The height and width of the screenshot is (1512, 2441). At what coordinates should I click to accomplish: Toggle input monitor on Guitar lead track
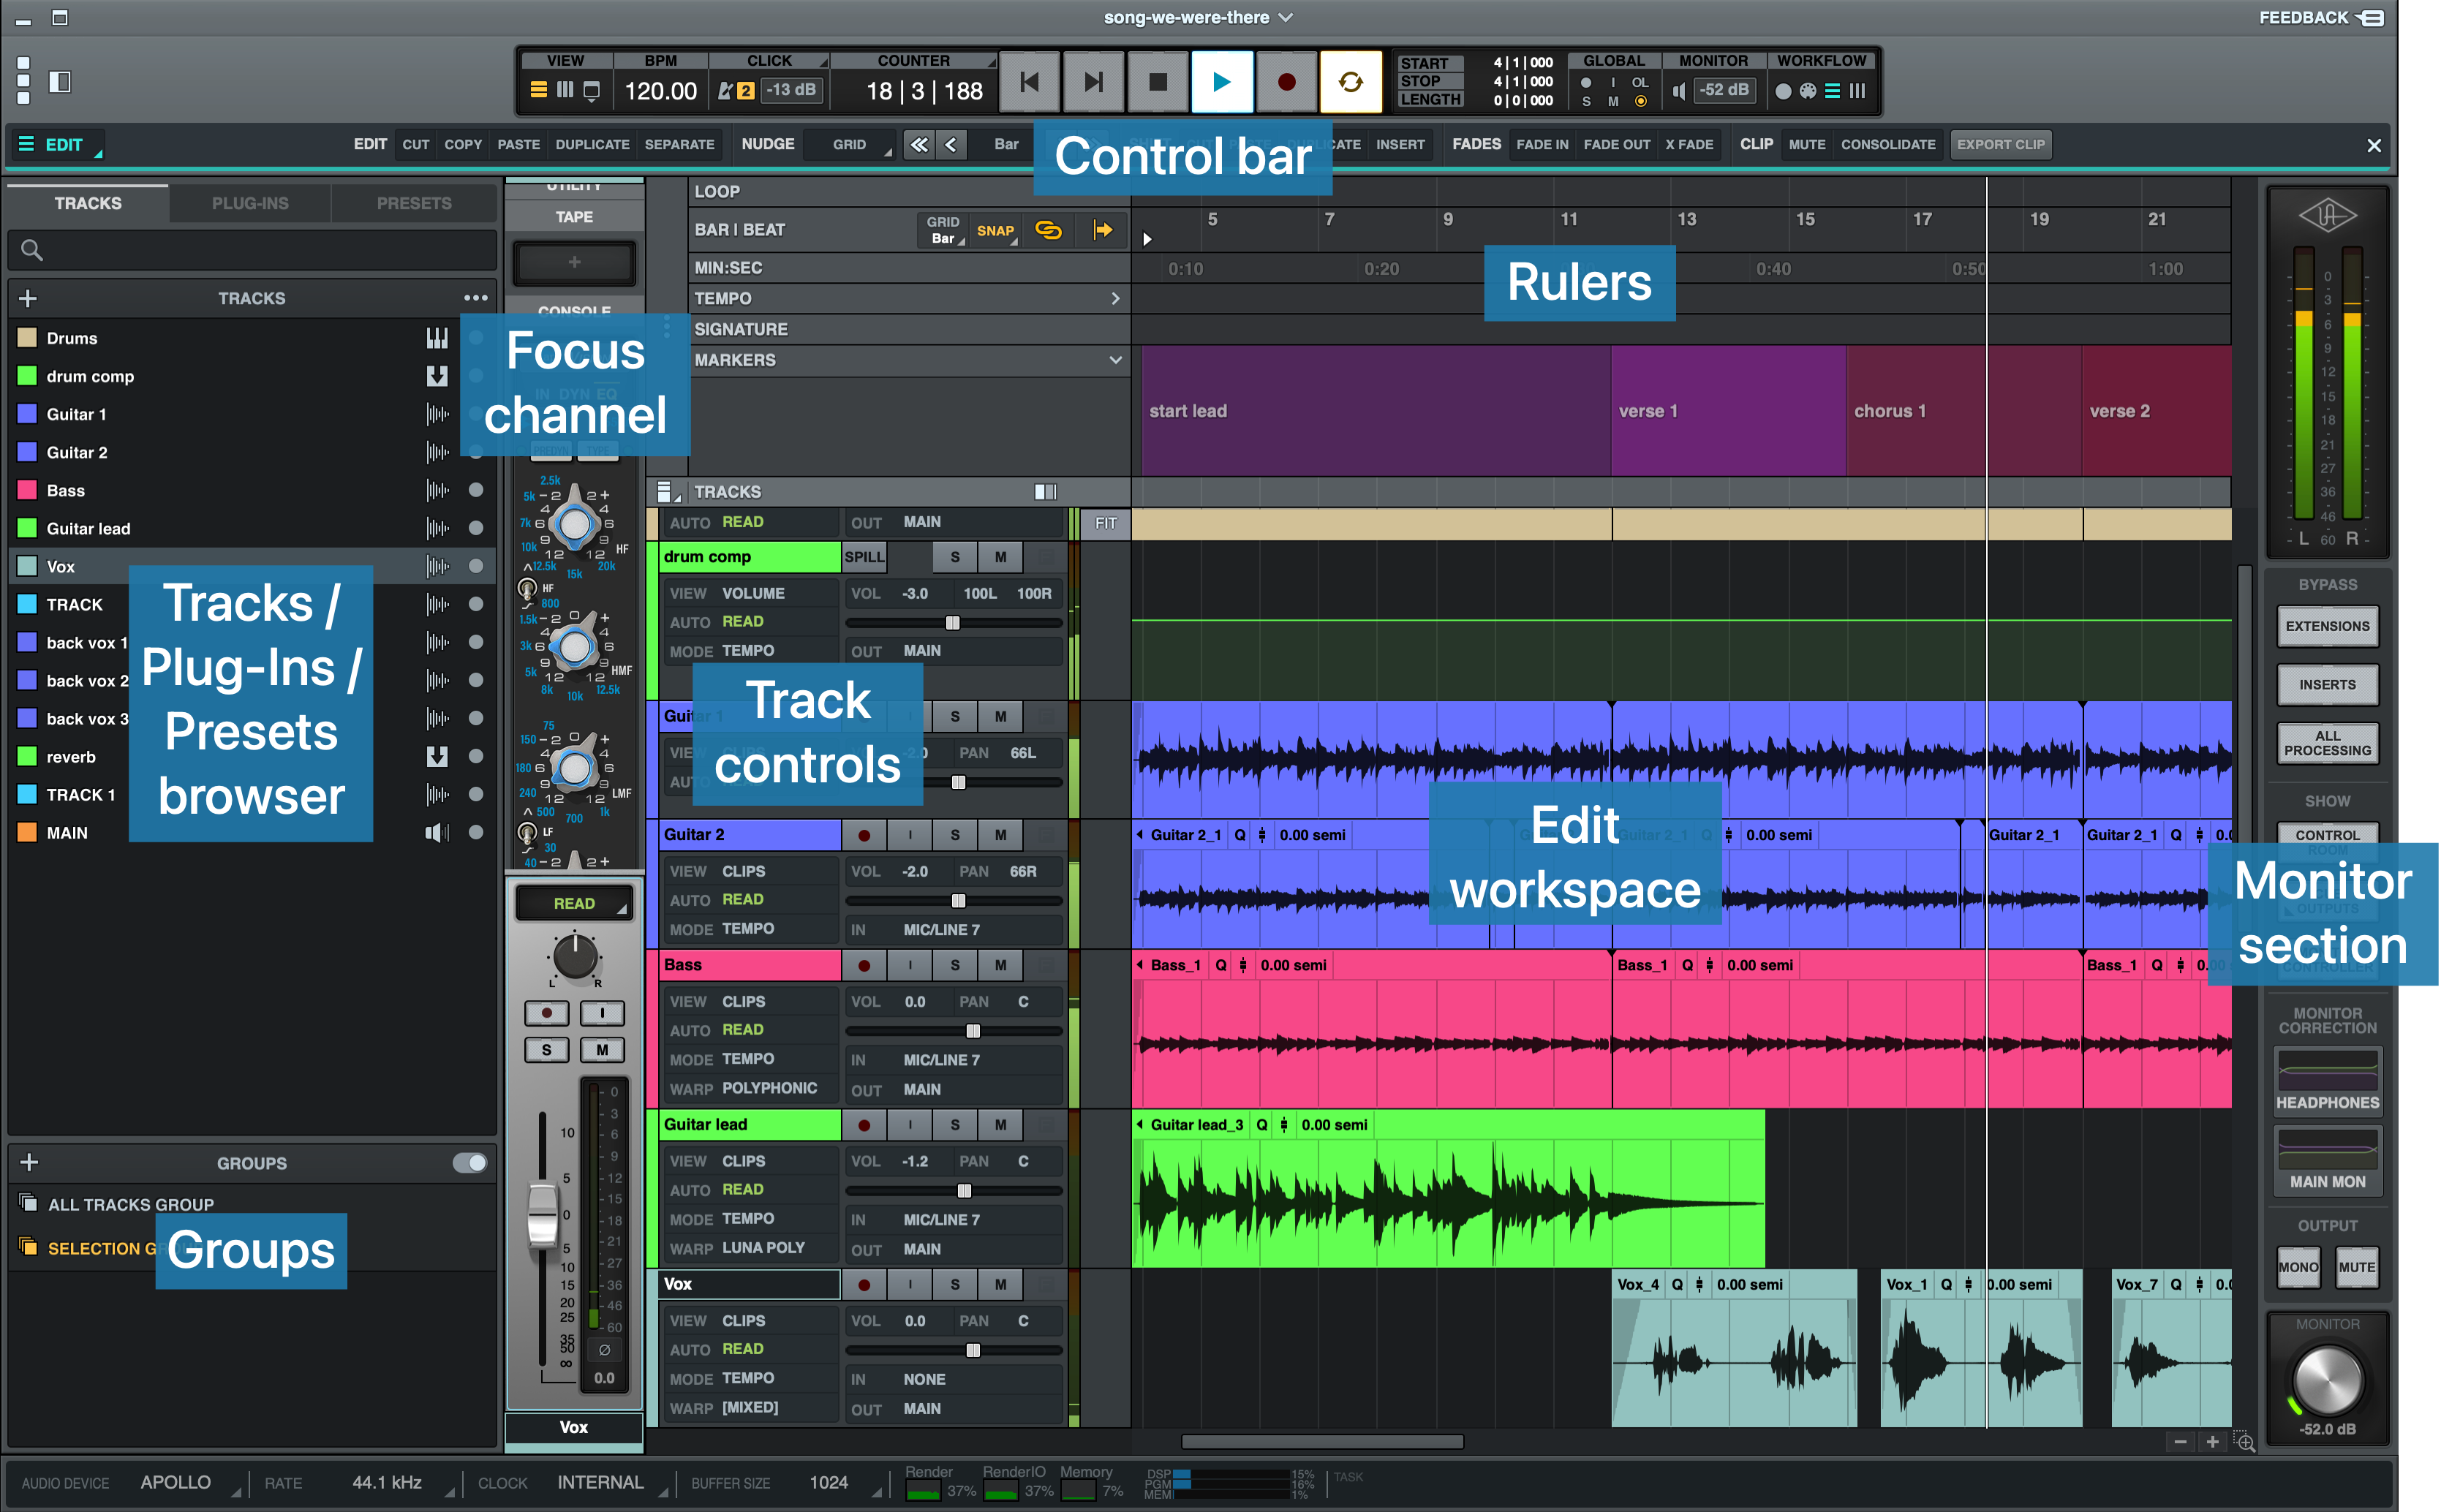point(909,1125)
